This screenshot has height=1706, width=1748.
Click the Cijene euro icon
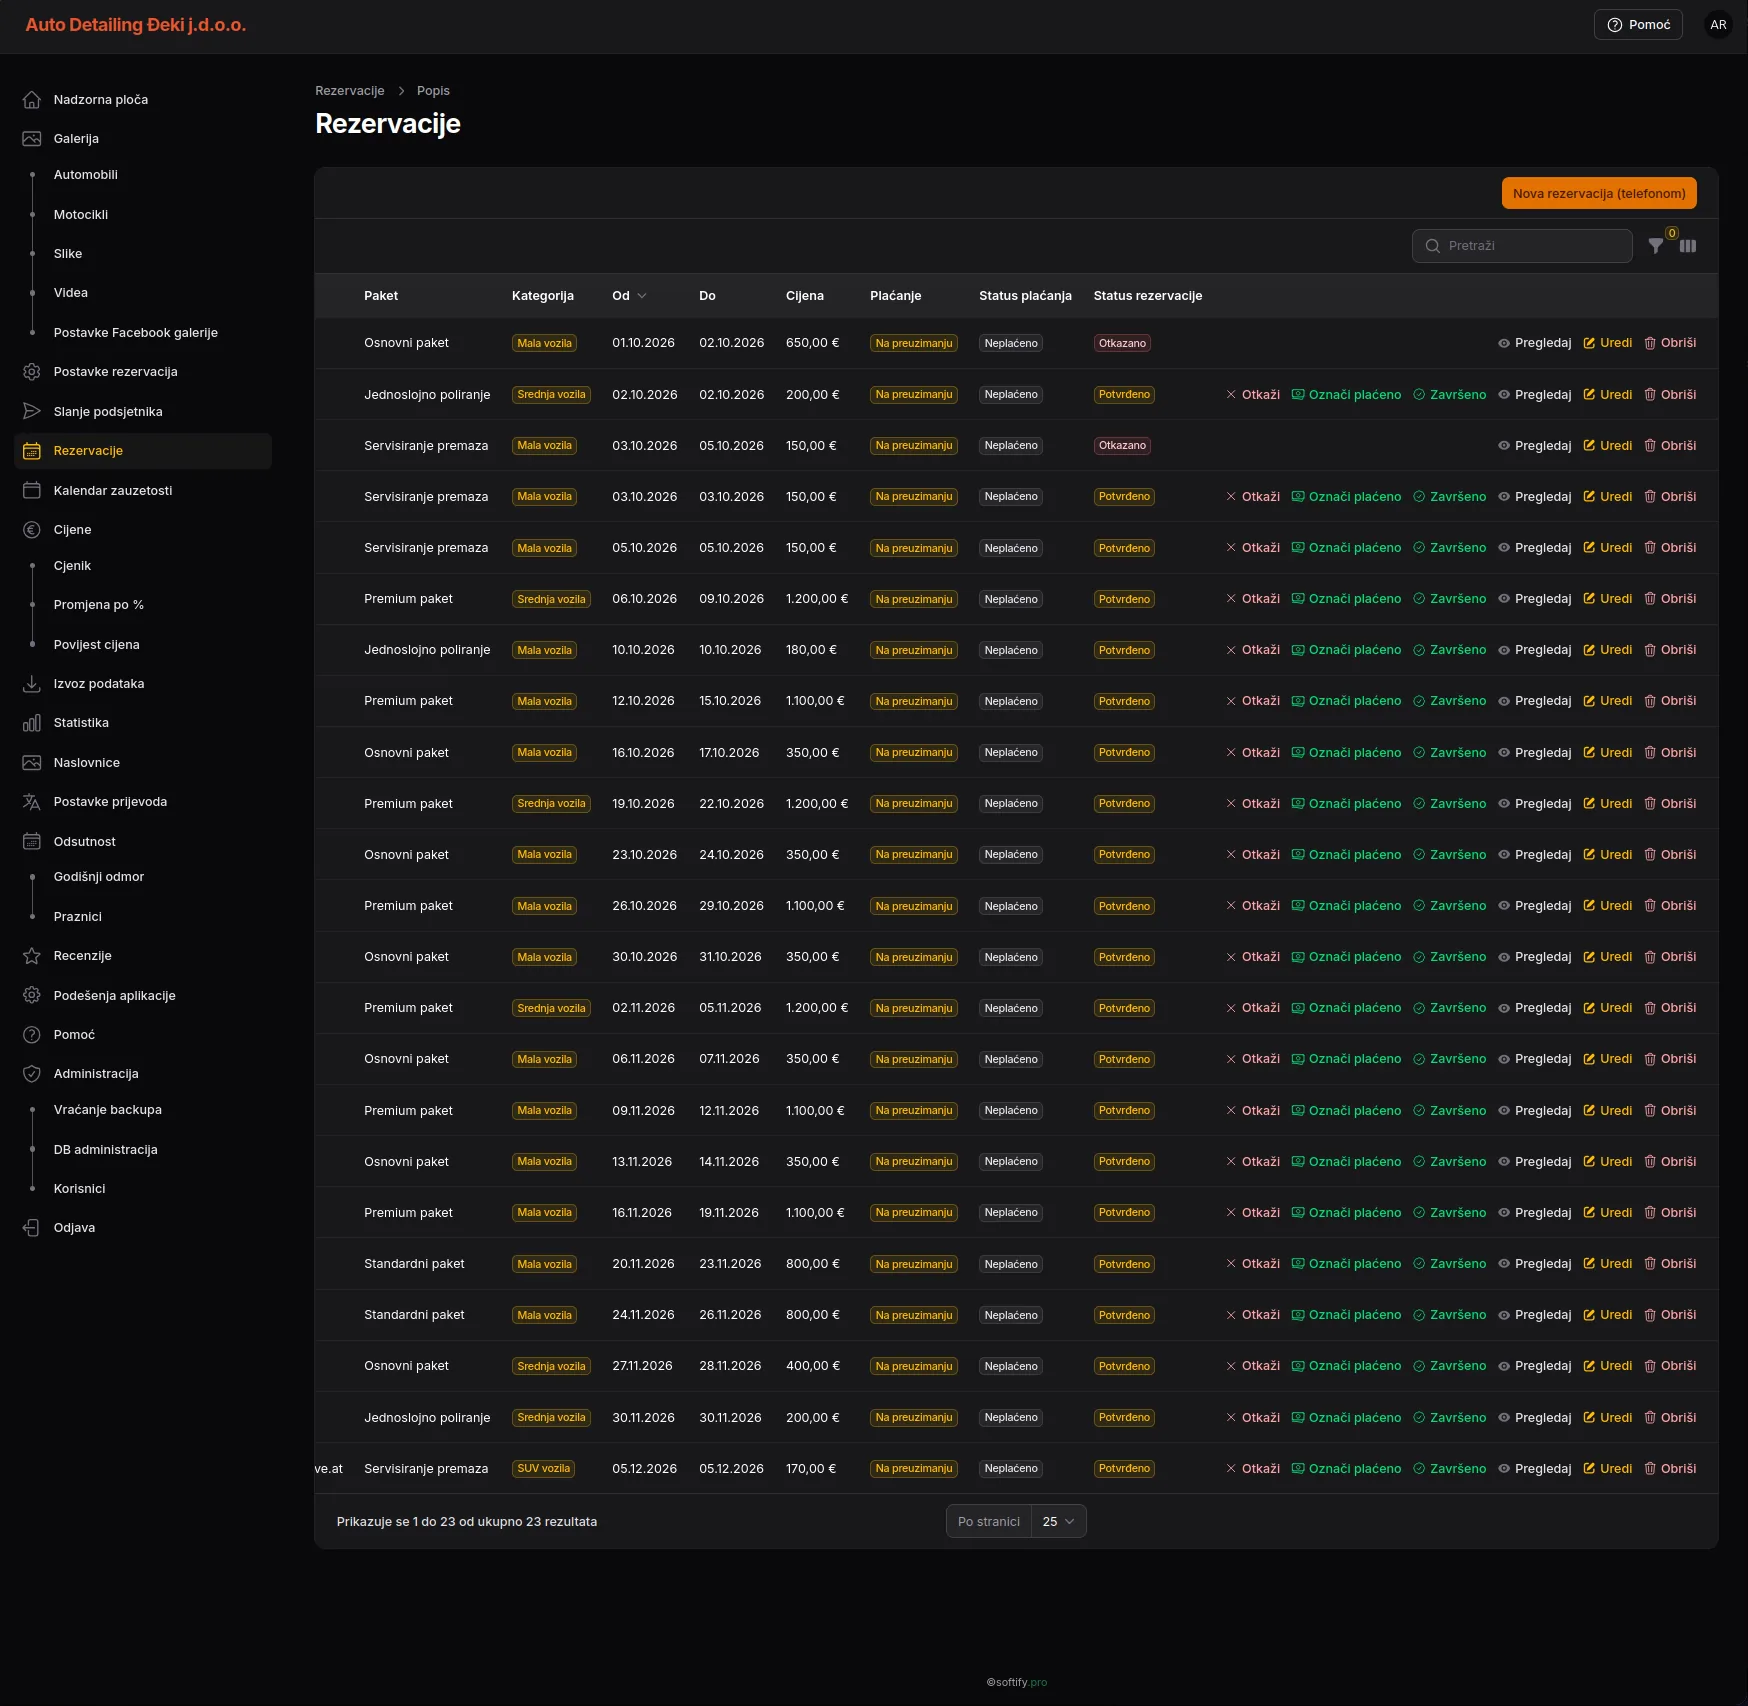click(x=32, y=530)
